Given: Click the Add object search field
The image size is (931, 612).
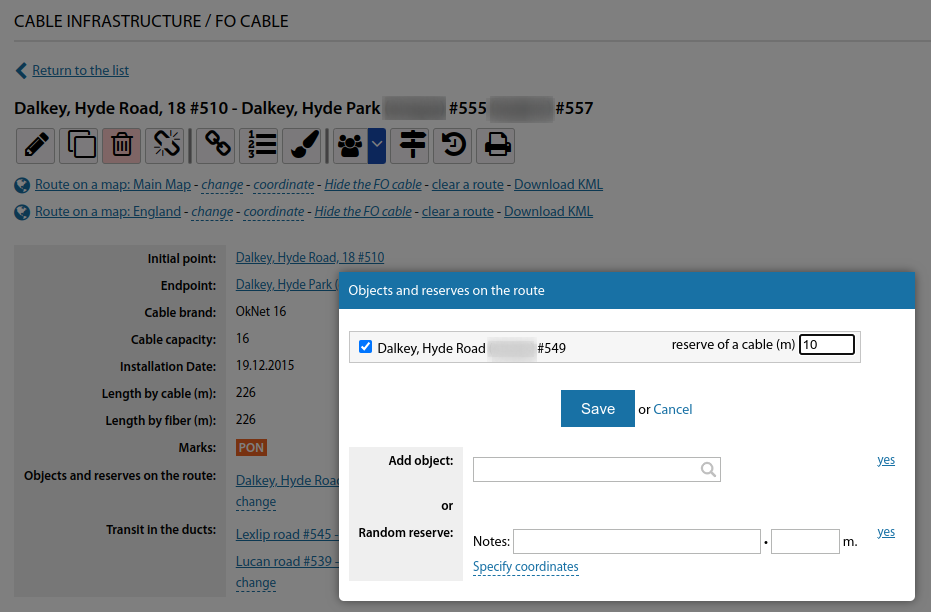Looking at the screenshot, I should pyautogui.click(x=587, y=469).
